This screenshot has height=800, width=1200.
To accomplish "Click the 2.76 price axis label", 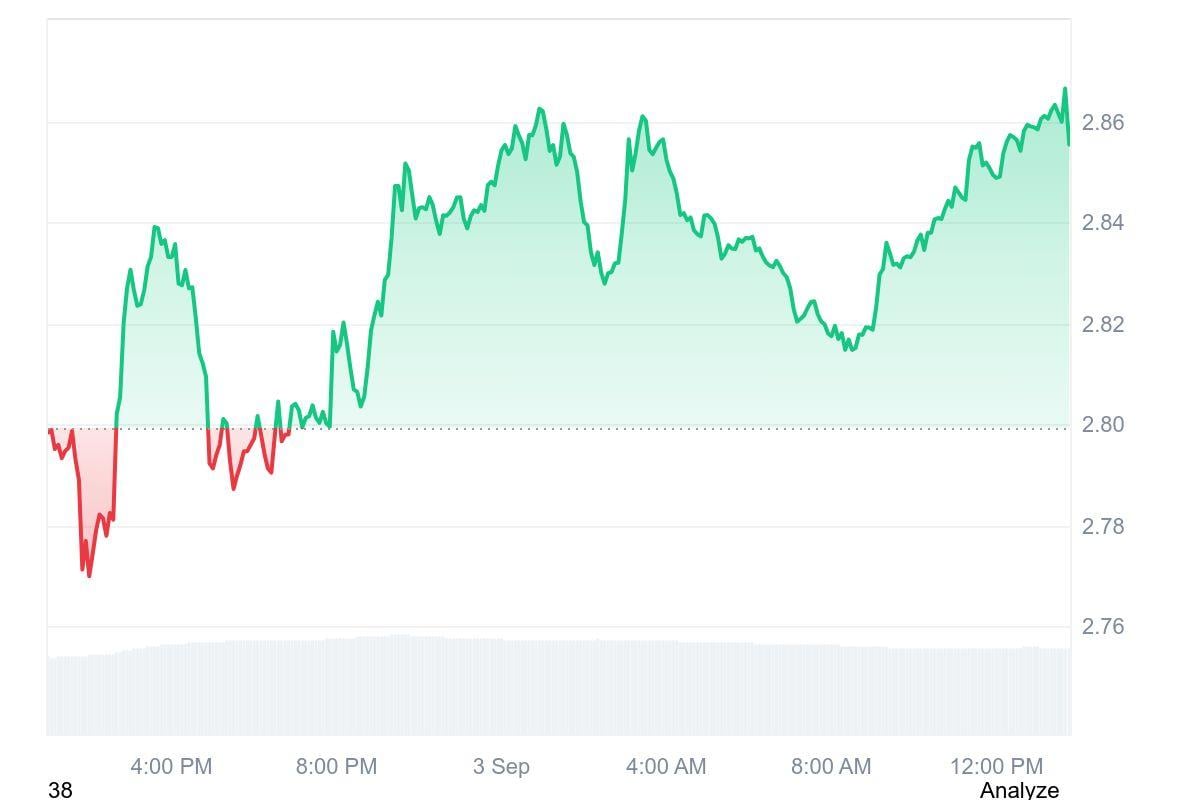I will pyautogui.click(x=1103, y=627).
